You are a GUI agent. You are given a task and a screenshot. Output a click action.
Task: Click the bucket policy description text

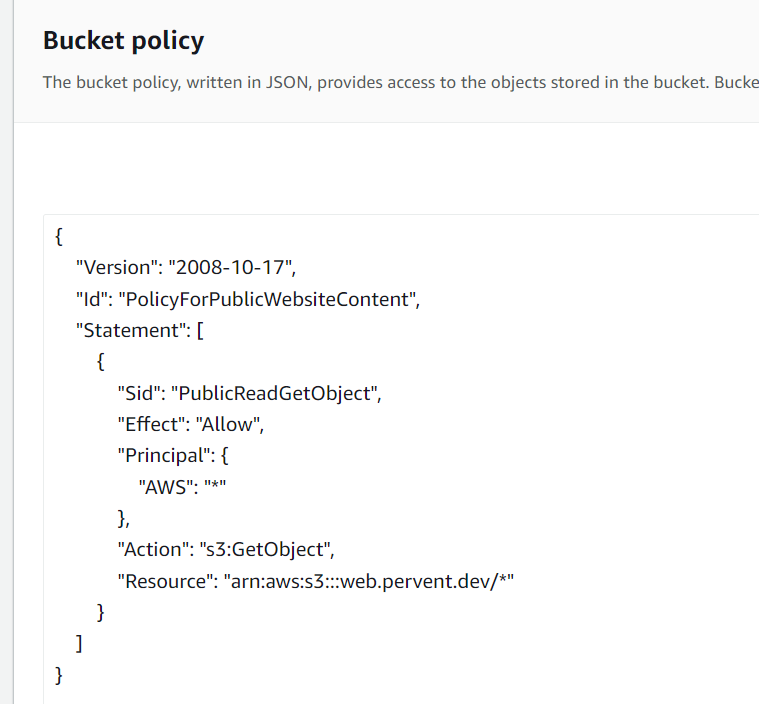click(400, 81)
